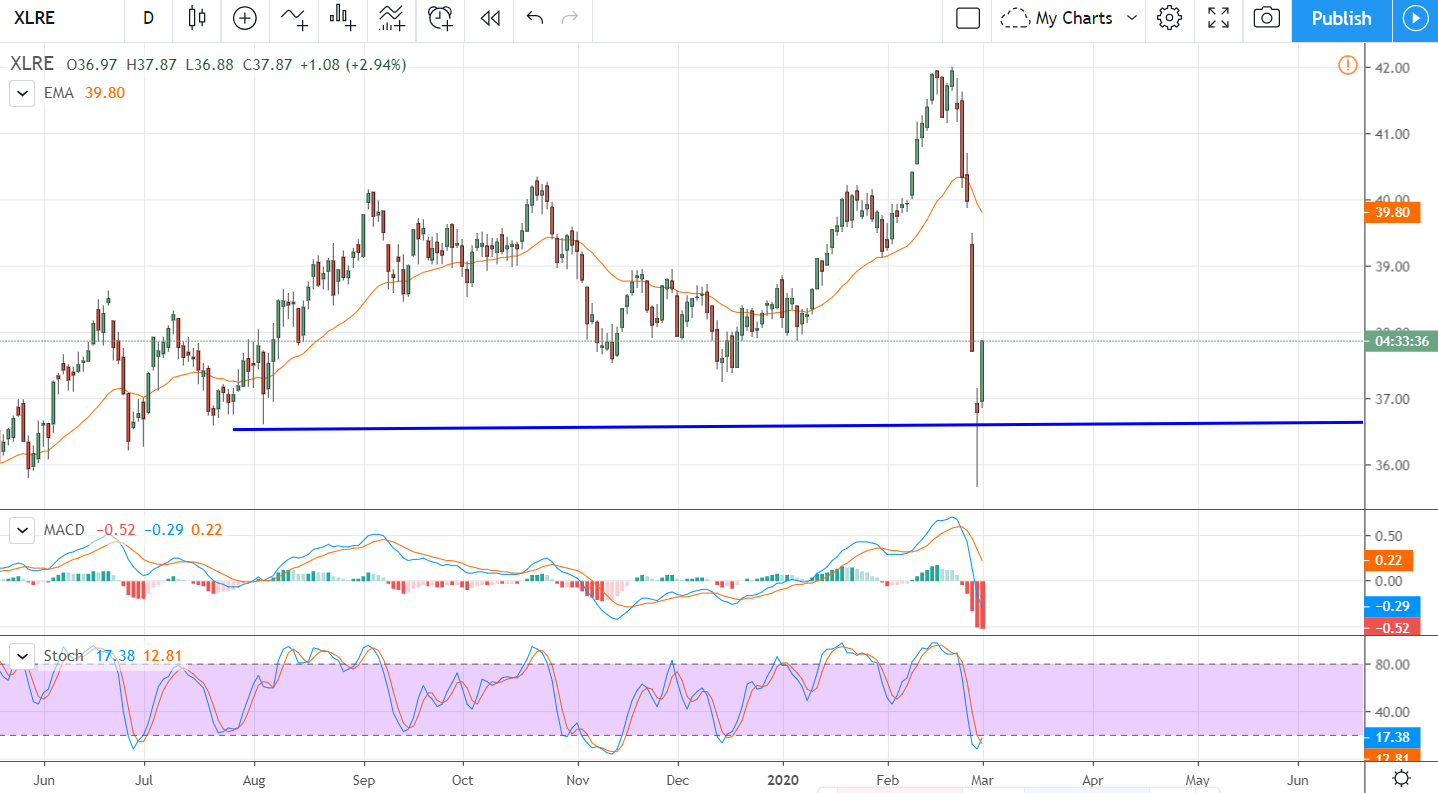Undo the last chart action
1438x793 pixels.
pyautogui.click(x=534, y=18)
